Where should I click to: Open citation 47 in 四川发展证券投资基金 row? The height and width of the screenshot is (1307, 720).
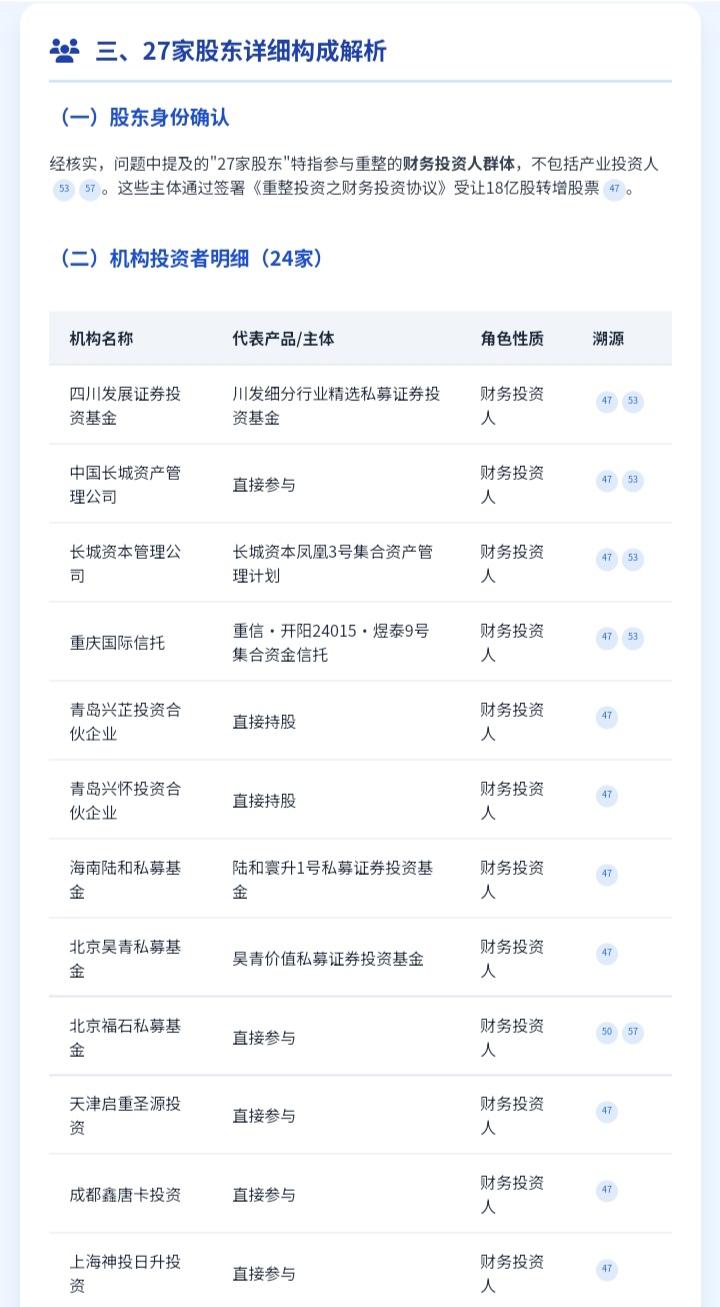tap(606, 402)
